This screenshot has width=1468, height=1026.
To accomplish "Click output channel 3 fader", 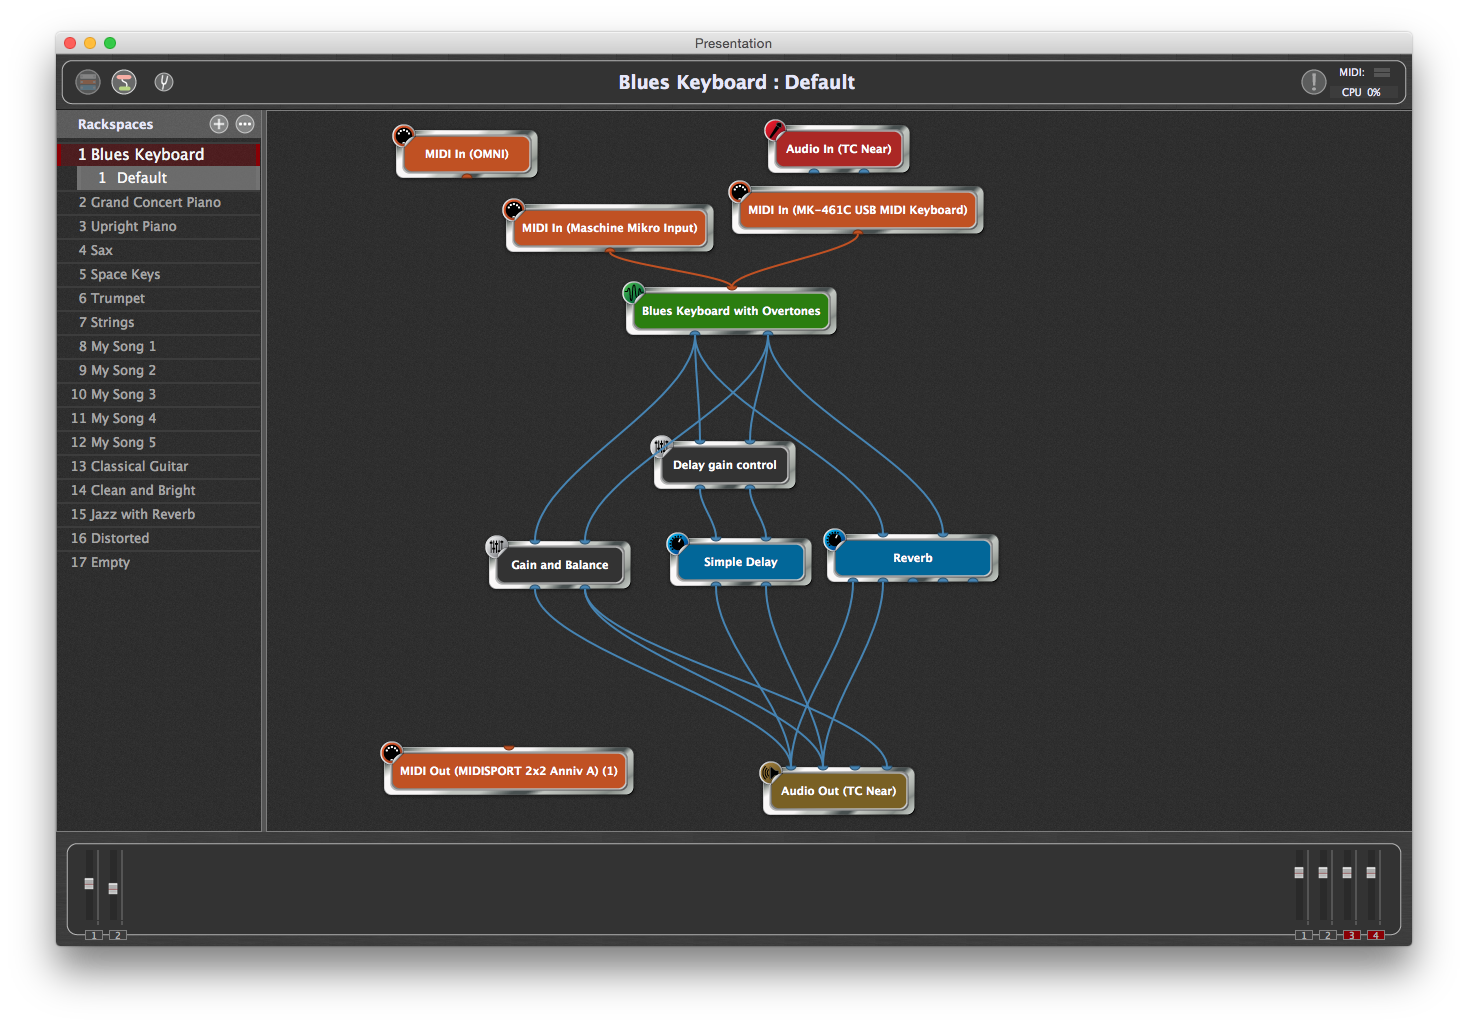I will [x=1347, y=873].
